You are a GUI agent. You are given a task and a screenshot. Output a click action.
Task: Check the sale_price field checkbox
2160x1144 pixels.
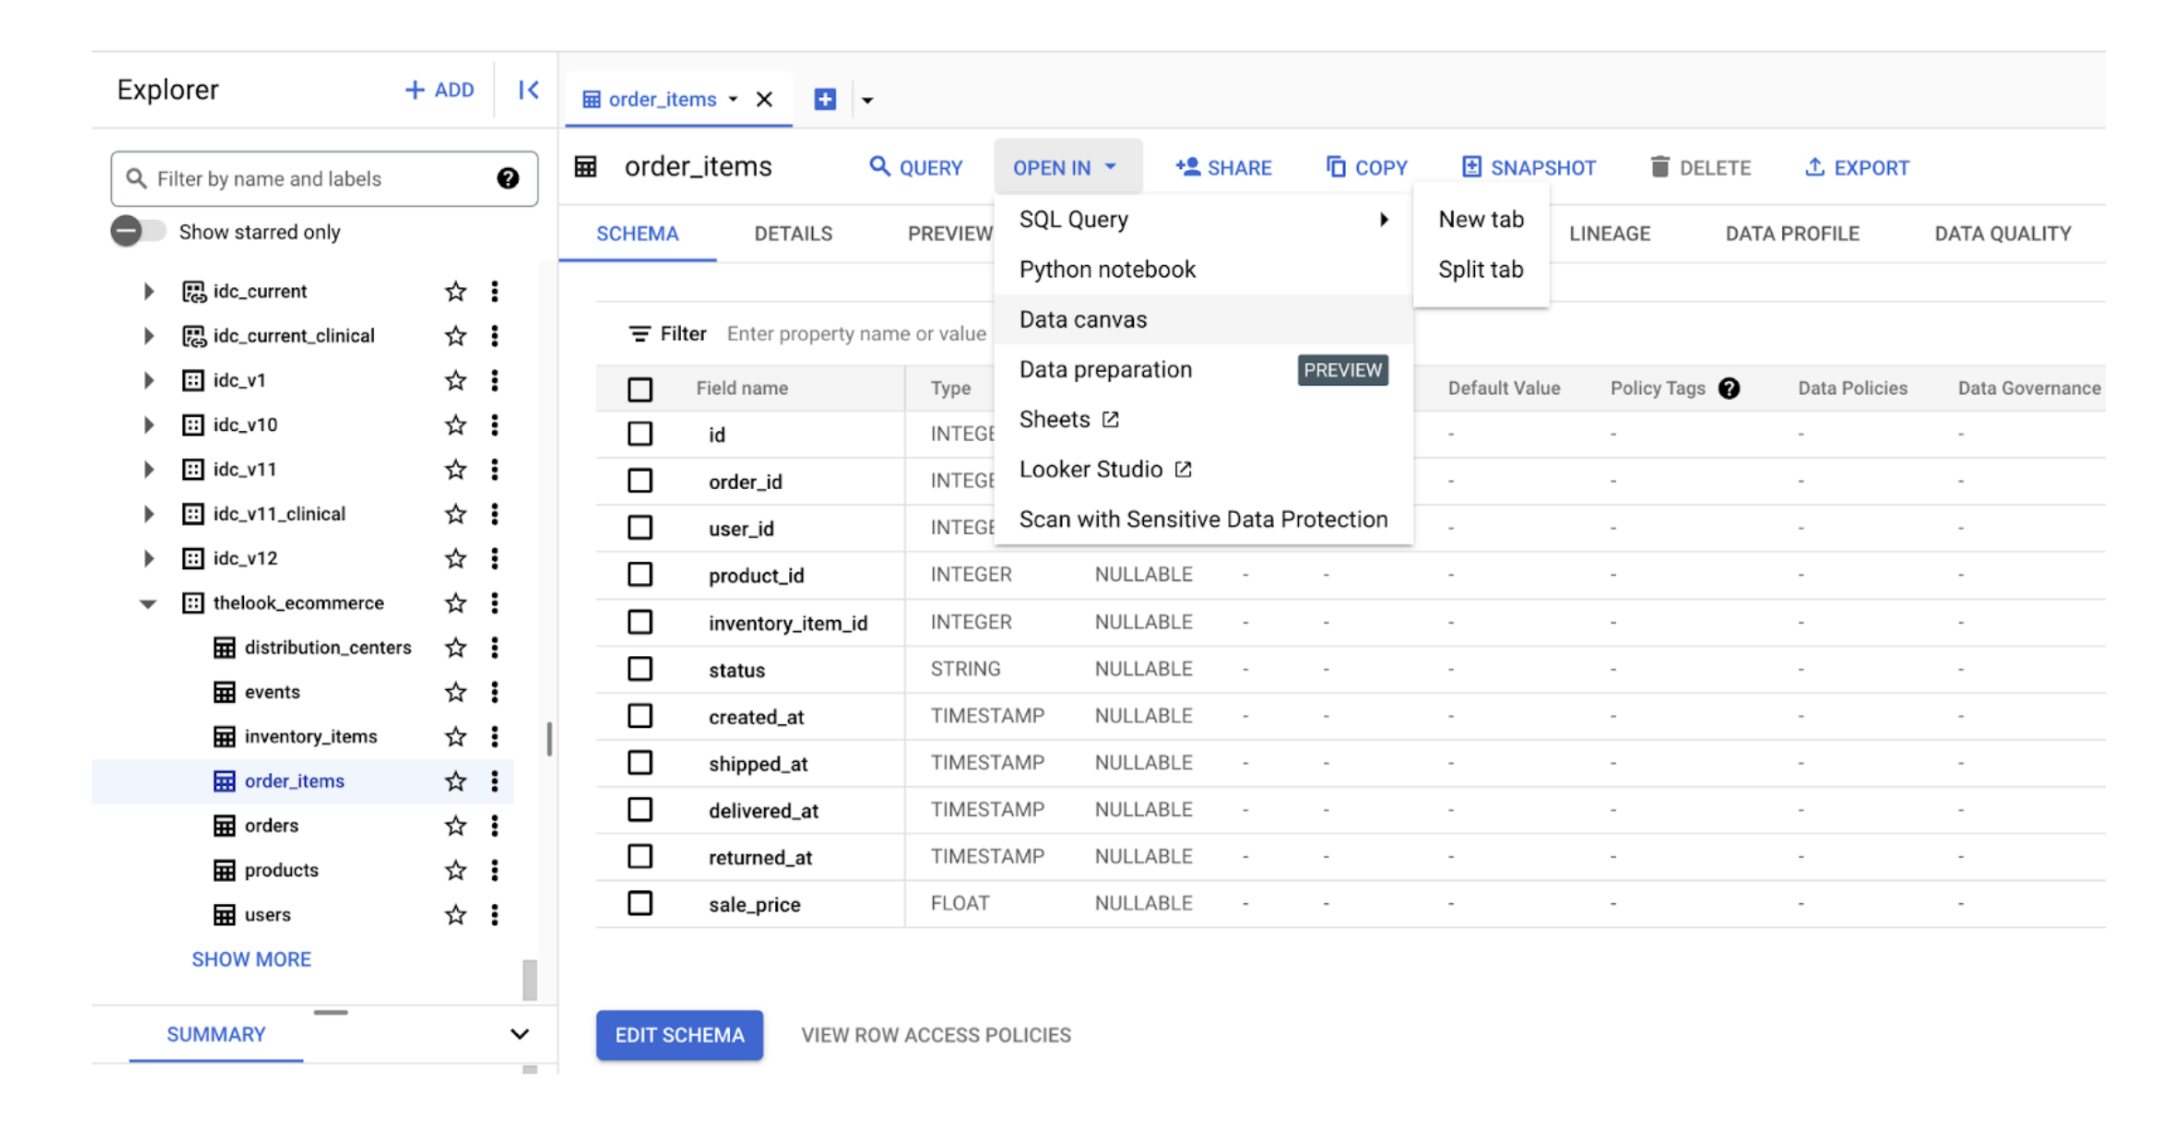tap(640, 904)
